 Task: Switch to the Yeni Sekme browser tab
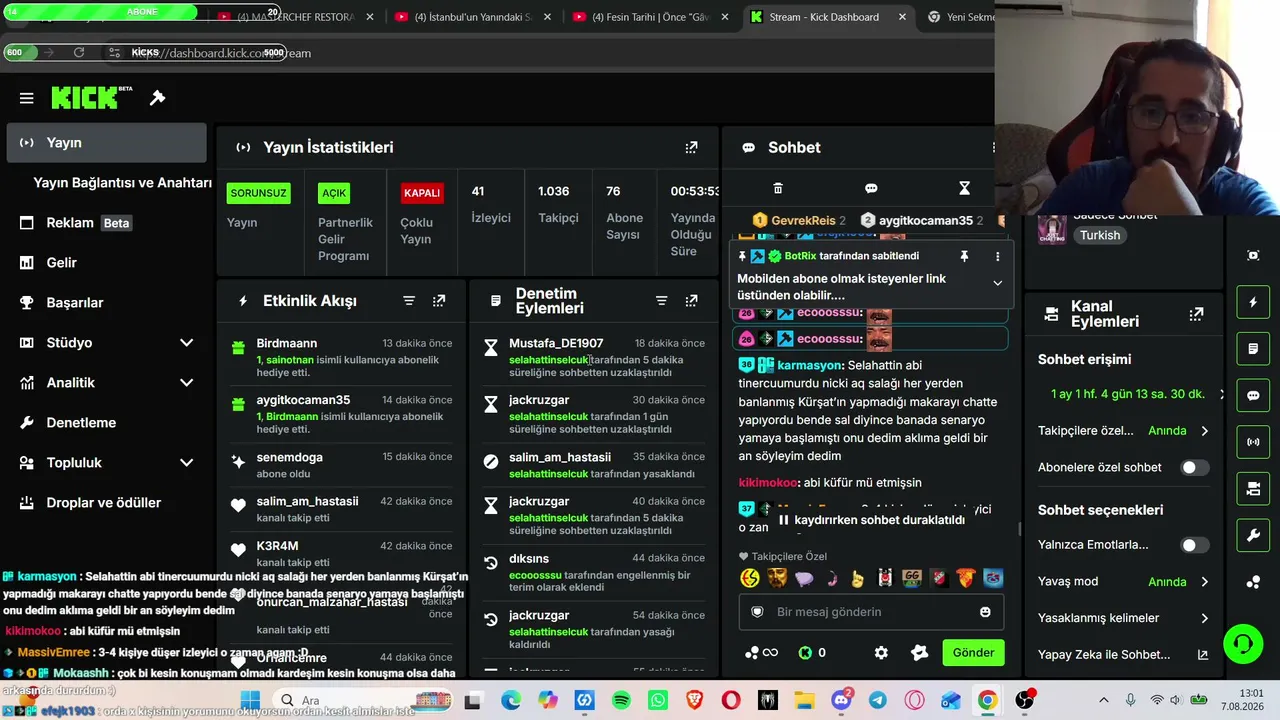958,17
